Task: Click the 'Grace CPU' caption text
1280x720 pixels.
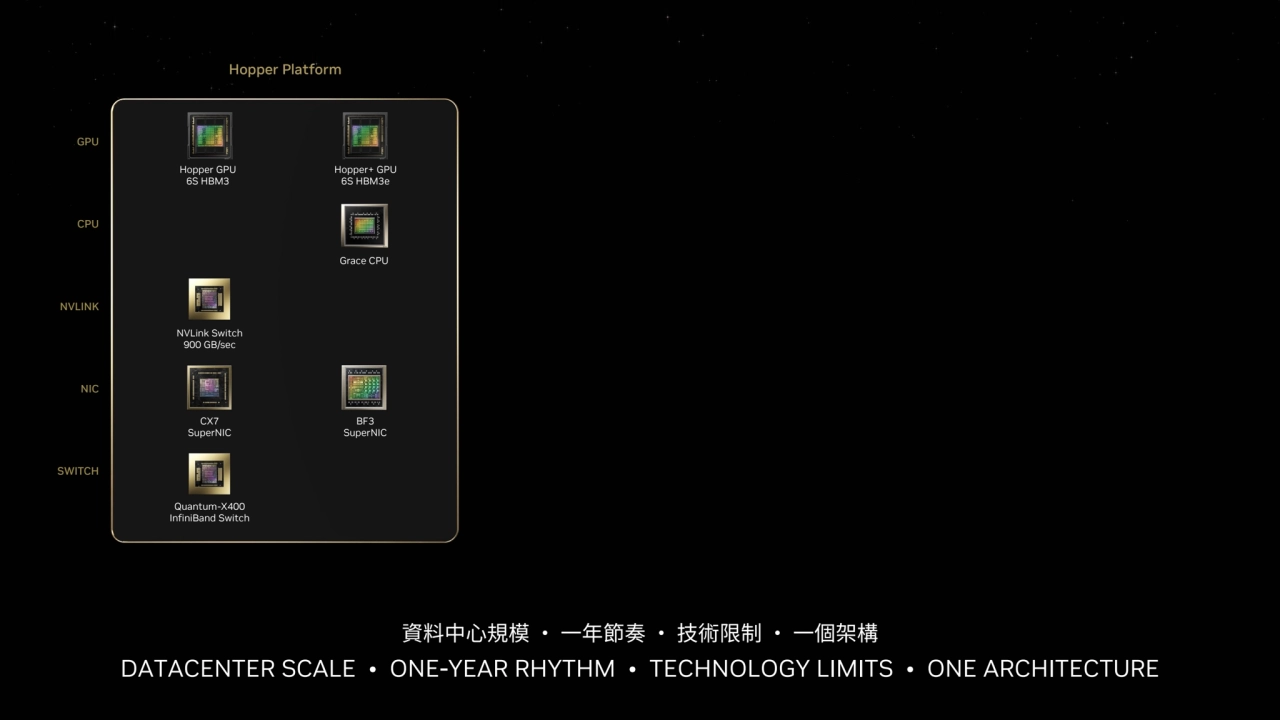Action: coord(364,261)
